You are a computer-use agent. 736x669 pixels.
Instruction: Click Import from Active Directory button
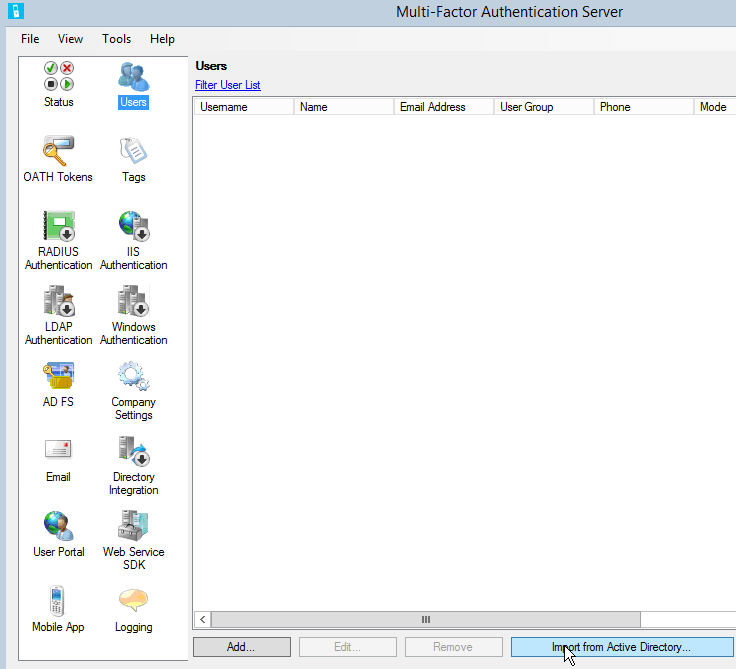621,647
